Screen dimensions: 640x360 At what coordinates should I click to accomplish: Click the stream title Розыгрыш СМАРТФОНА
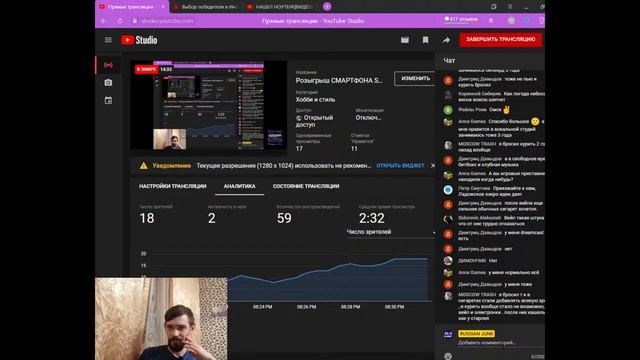[x=339, y=80]
